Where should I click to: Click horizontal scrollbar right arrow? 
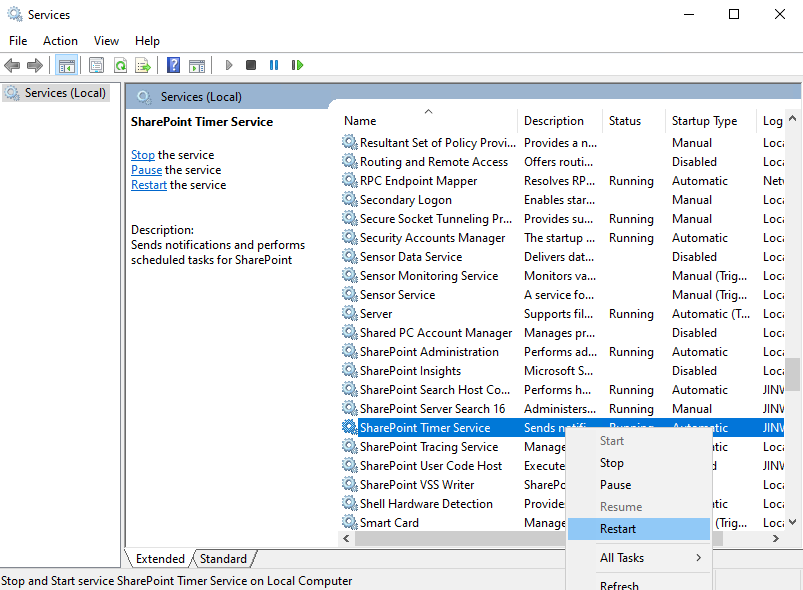(776, 538)
